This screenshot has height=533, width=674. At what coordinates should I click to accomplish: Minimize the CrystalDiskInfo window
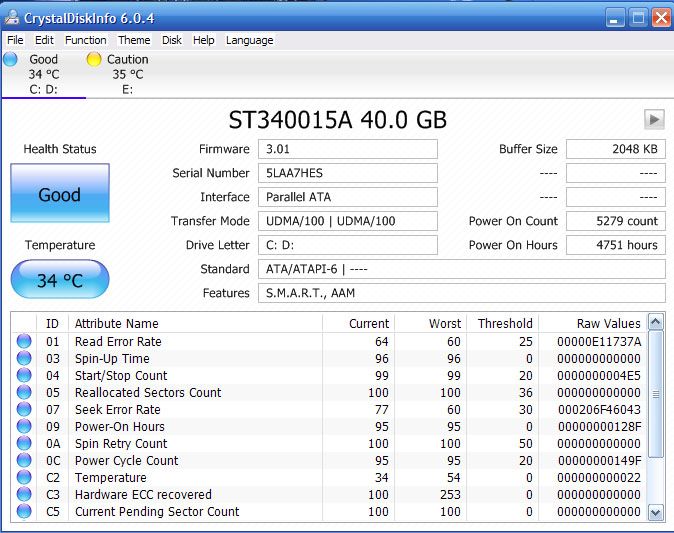615,18
